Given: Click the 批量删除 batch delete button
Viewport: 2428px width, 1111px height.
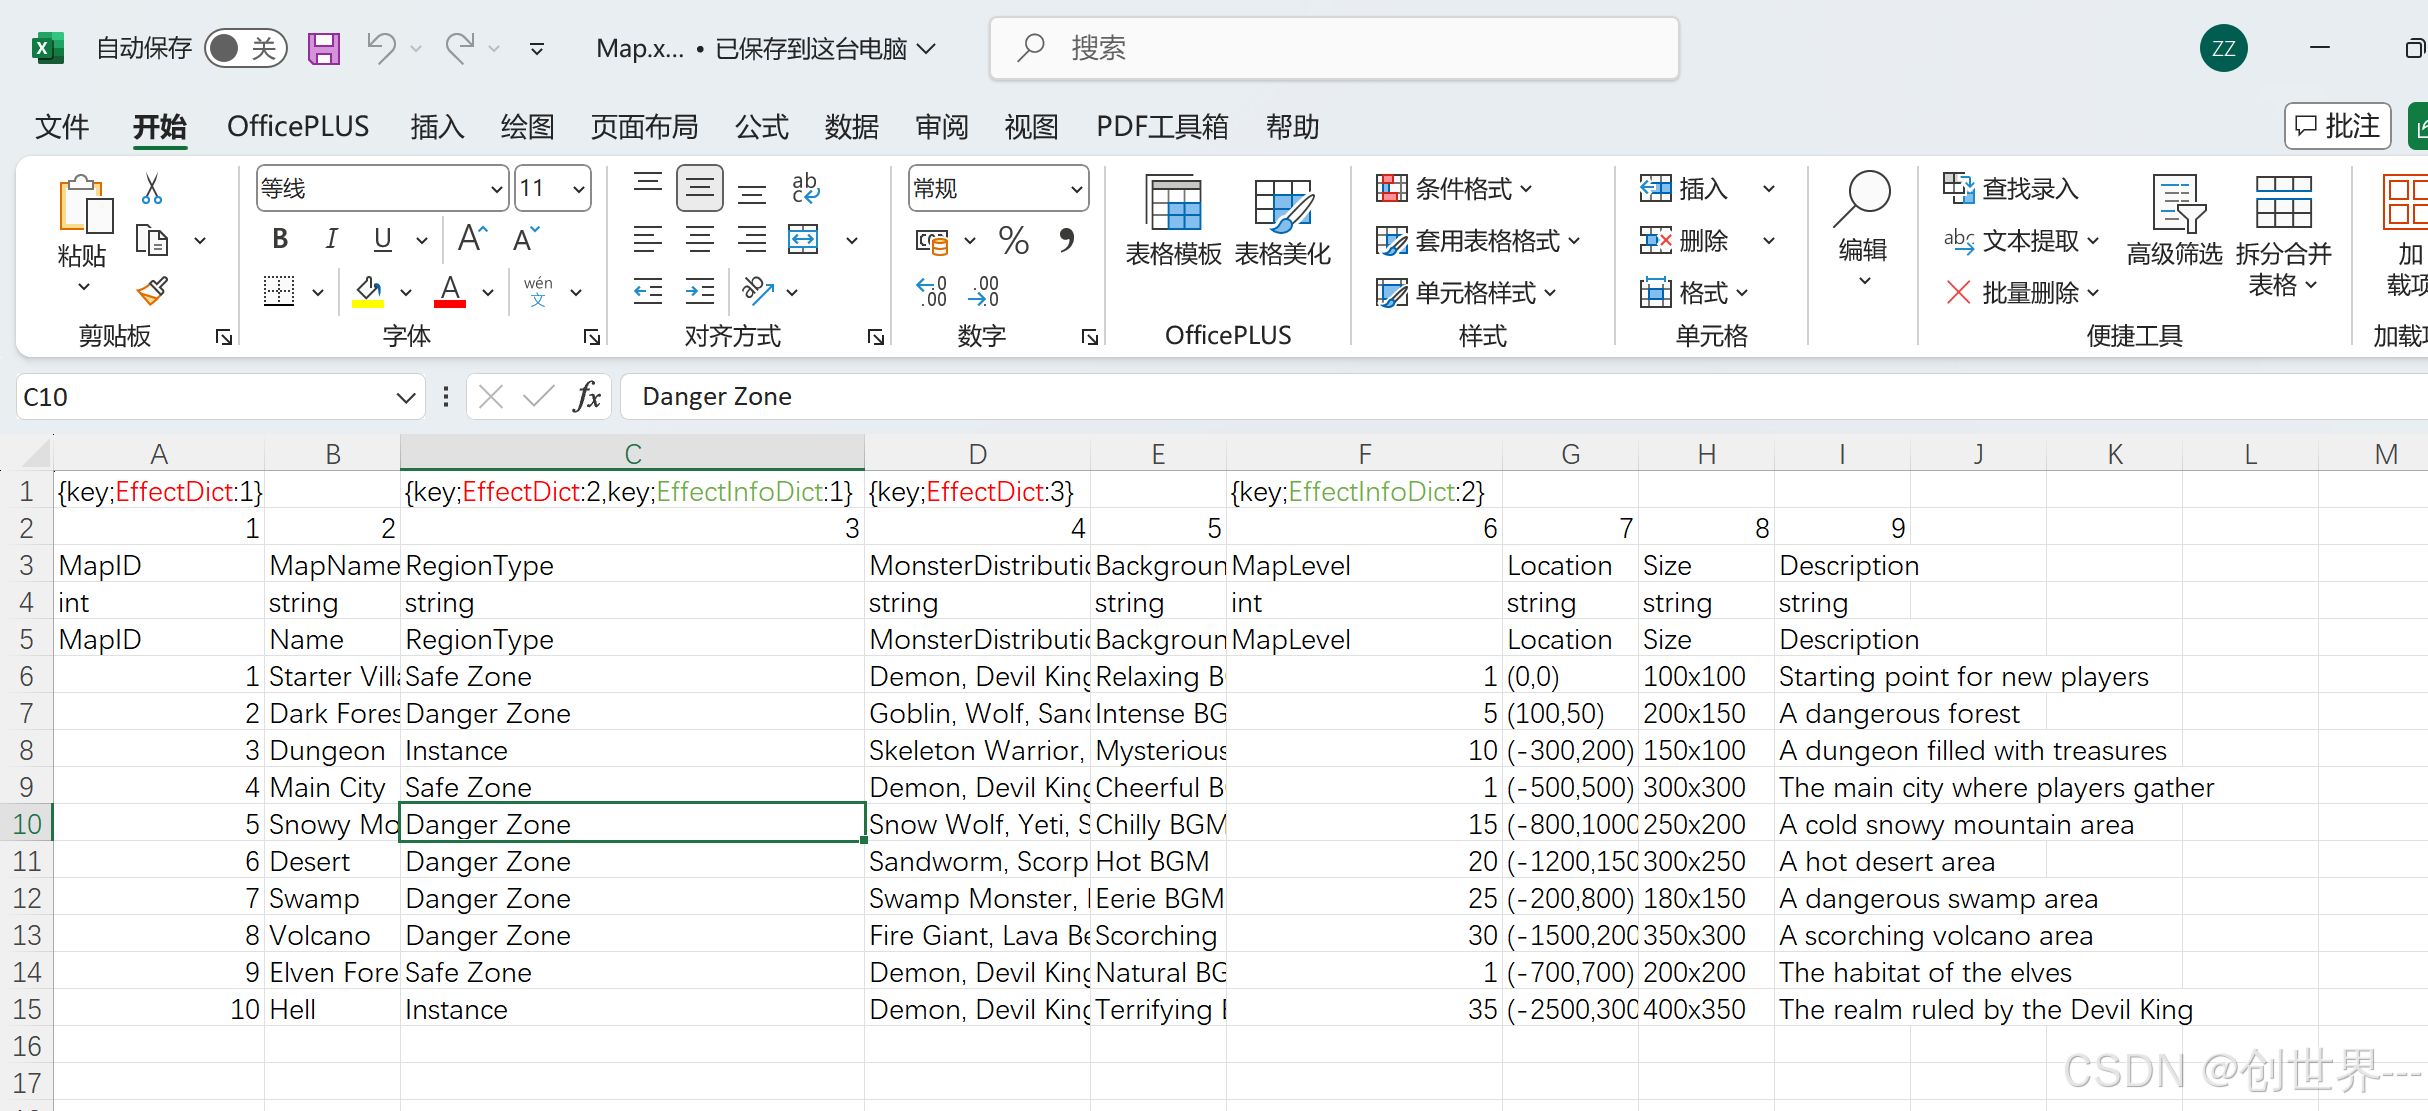Looking at the screenshot, I should [x=2022, y=293].
